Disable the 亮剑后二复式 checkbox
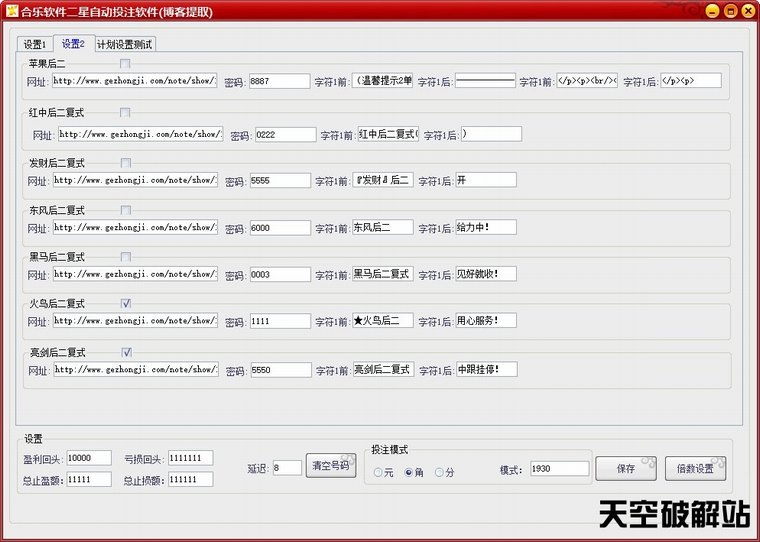The height and width of the screenshot is (542, 760). [x=127, y=352]
